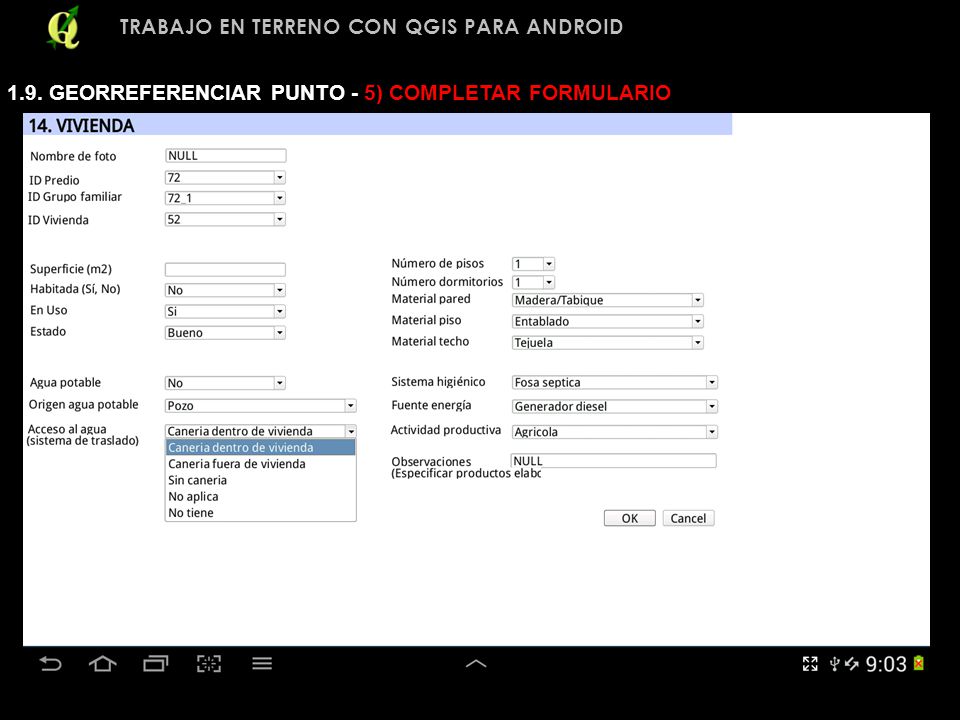The height and width of the screenshot is (720, 960).
Task: Click the 'Observaciones' label
Action: (431, 462)
